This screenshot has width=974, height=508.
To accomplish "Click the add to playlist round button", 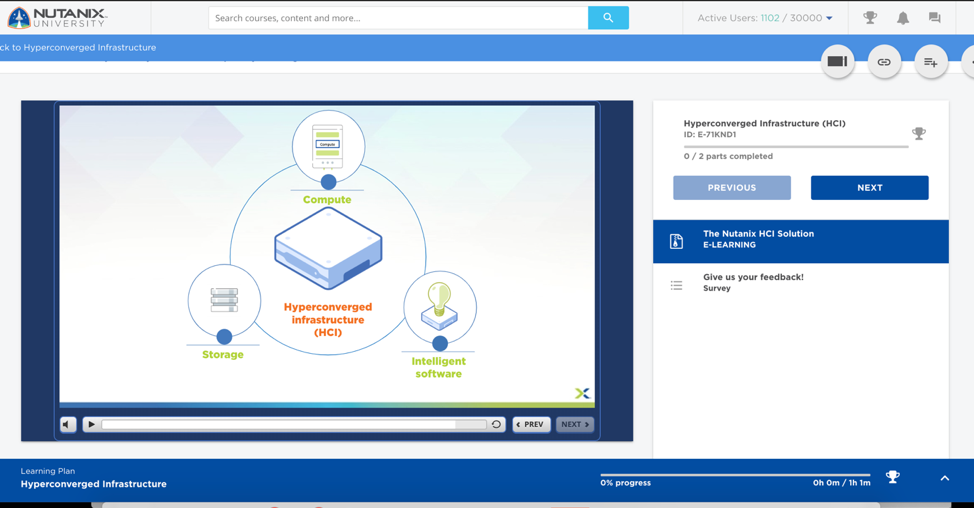I will (931, 61).
